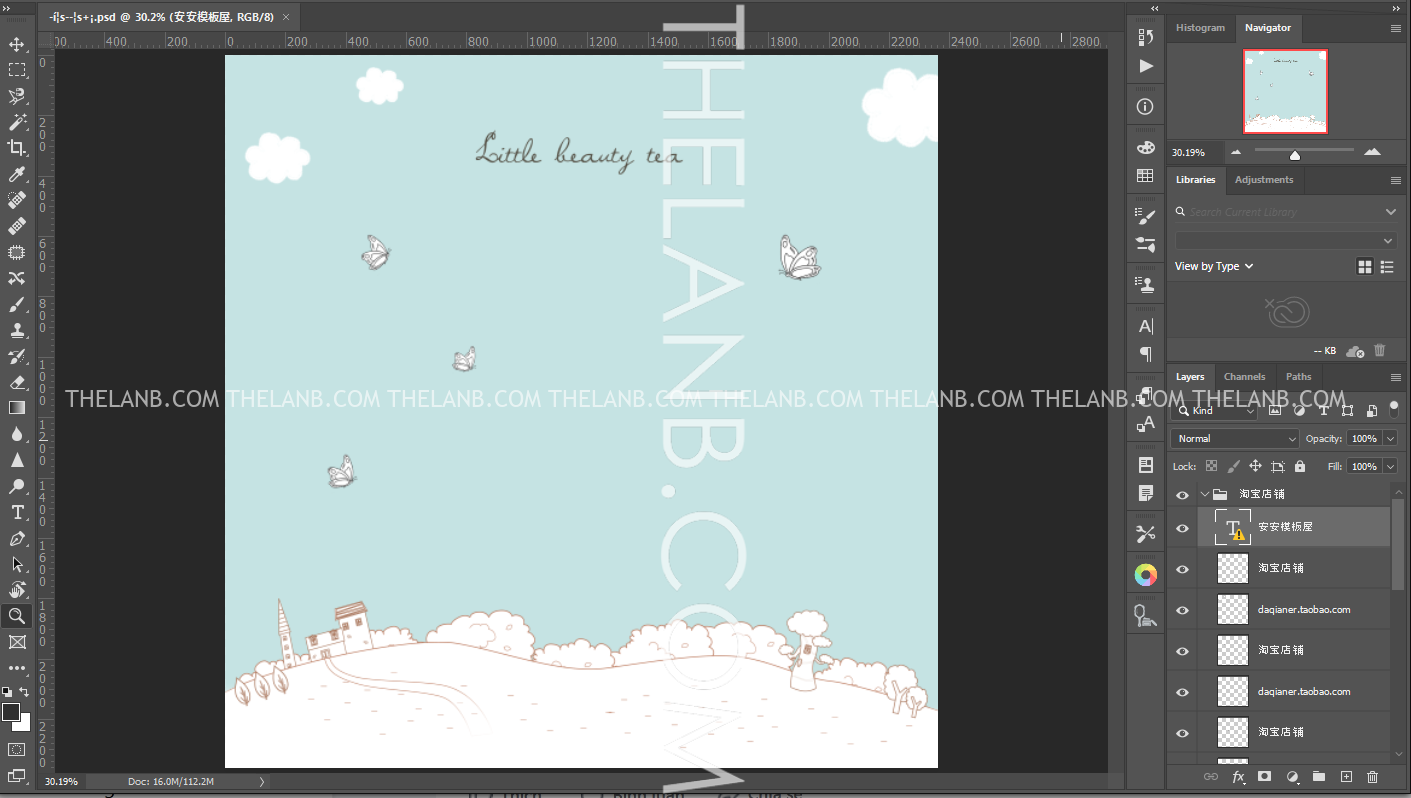1411x798 pixels.
Task: Open the Opacity slider dropdown arrow
Action: point(1390,438)
